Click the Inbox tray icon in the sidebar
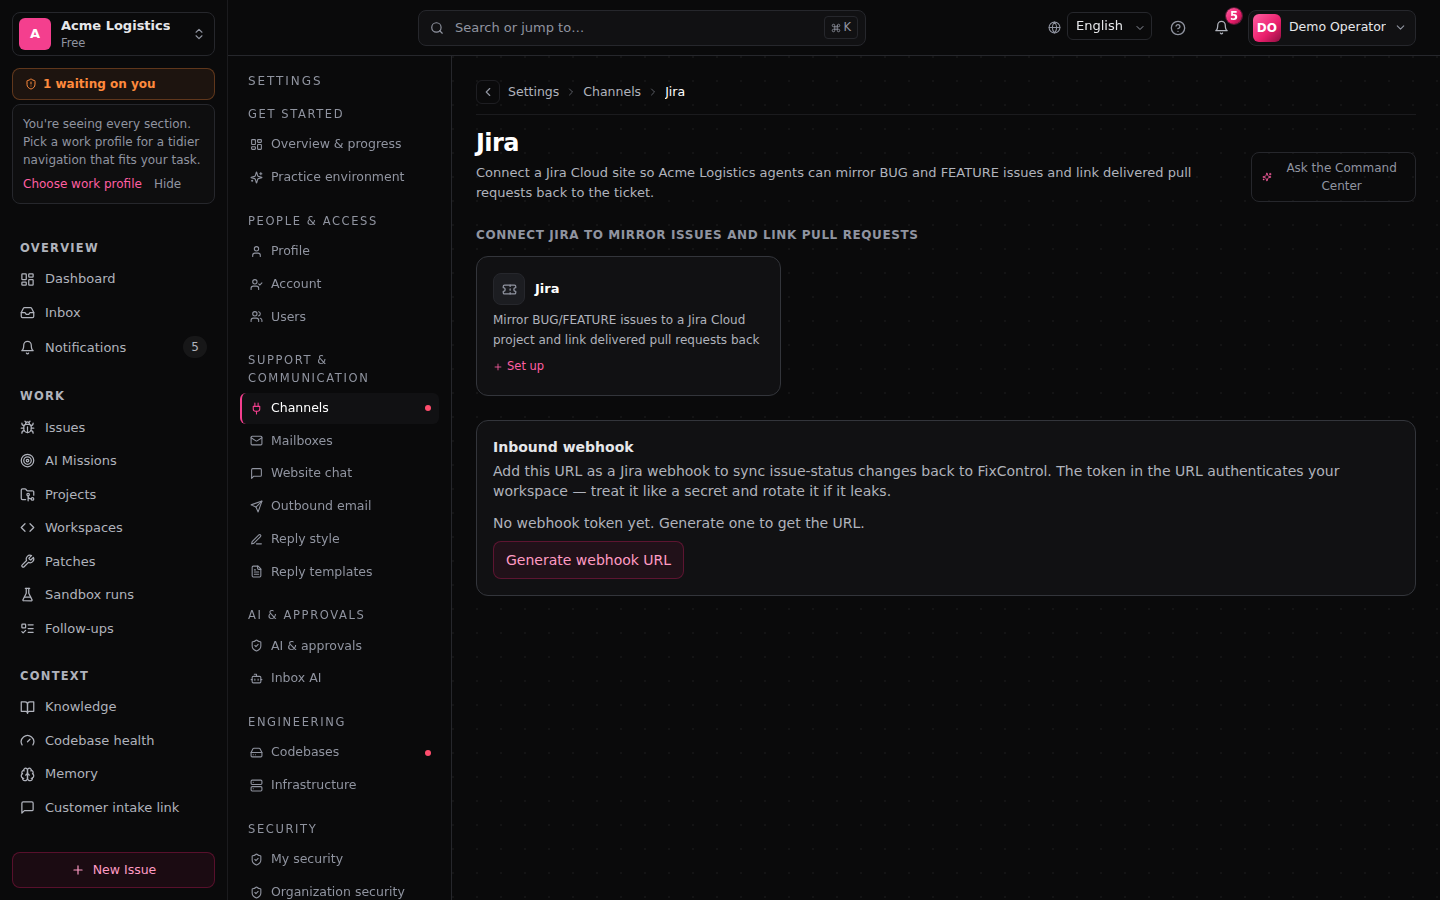1440x900 pixels. 28,313
